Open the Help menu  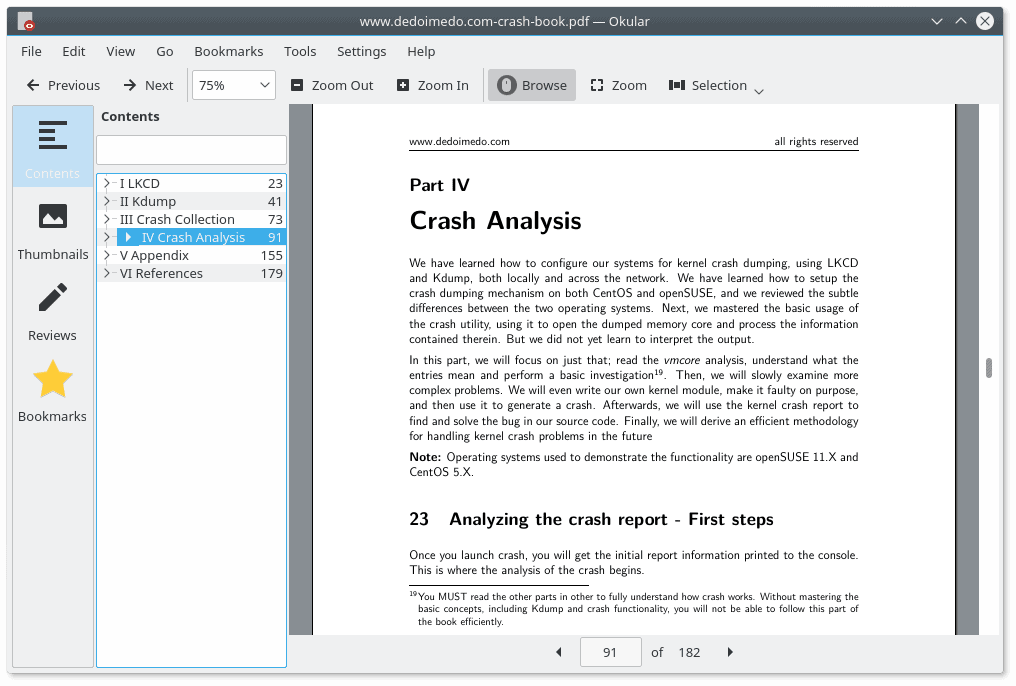pyautogui.click(x=421, y=51)
